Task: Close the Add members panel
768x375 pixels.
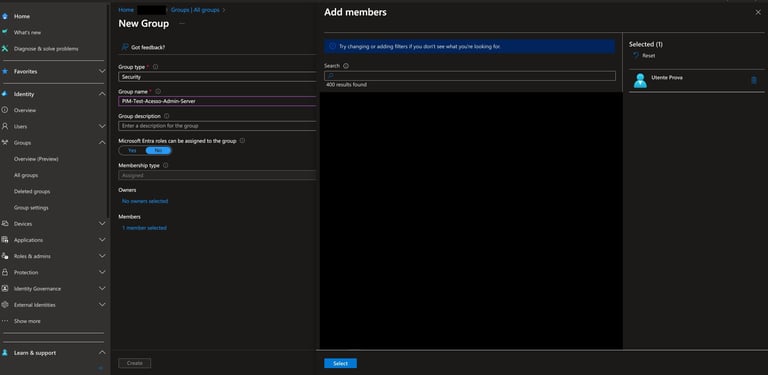Action: 758,12
